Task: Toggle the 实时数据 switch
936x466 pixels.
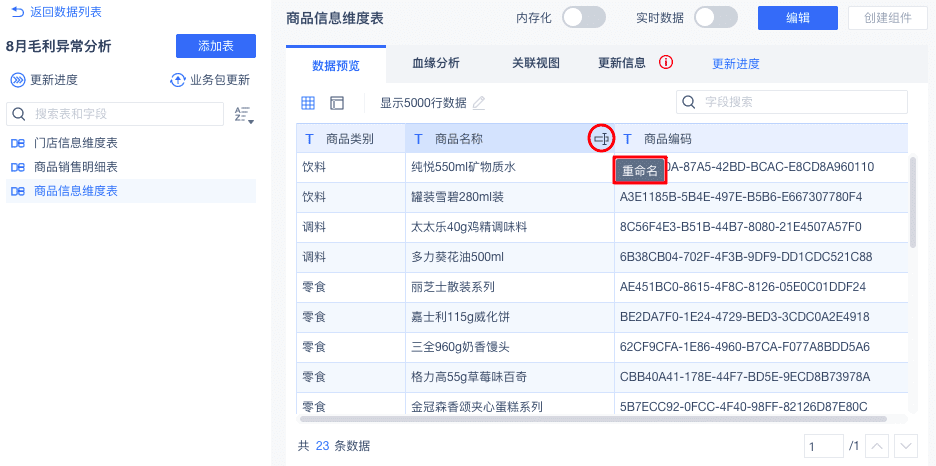Action: tap(716, 18)
